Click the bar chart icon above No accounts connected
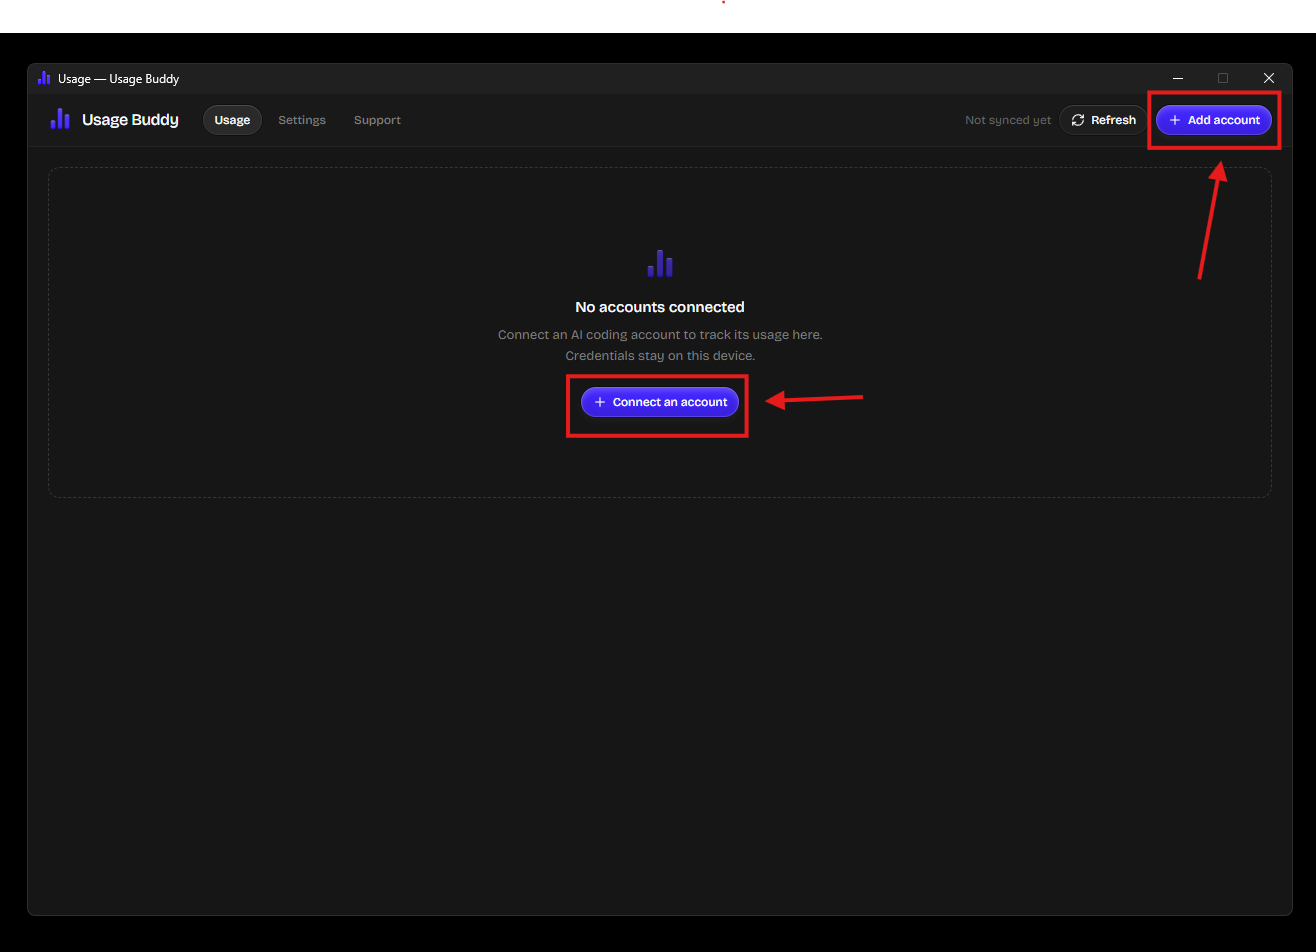This screenshot has width=1316, height=952. point(660,263)
